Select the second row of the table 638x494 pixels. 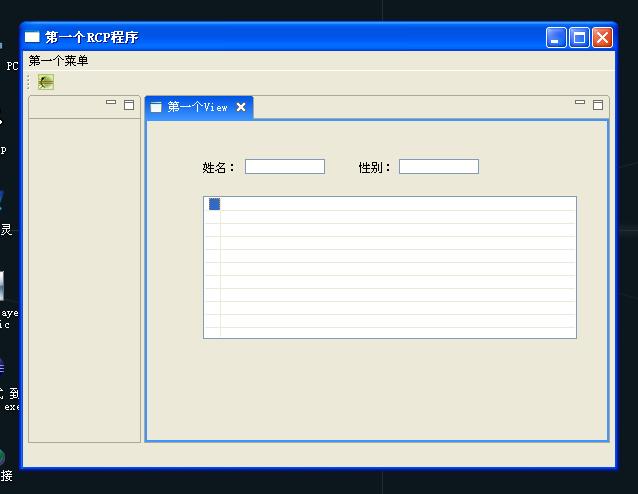click(390, 217)
